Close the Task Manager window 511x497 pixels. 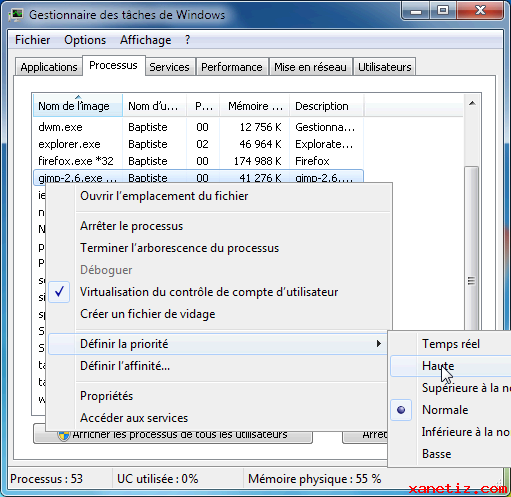pyautogui.click(x=480, y=11)
